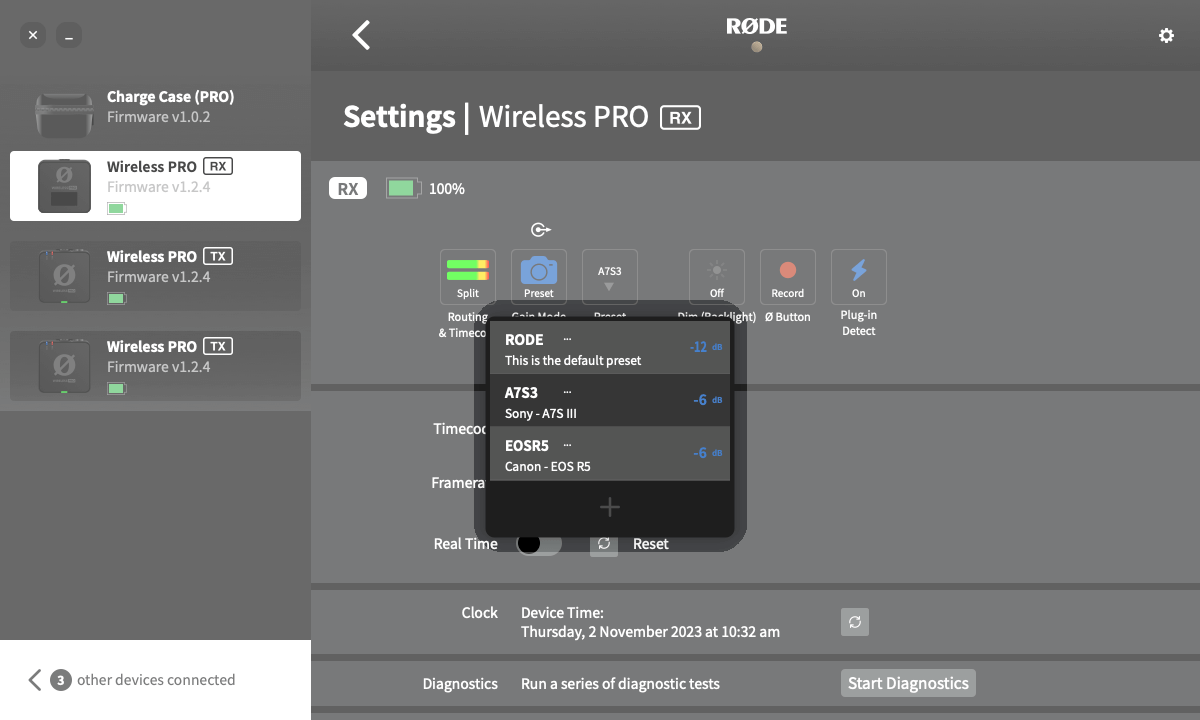Open the EOSR5 preset ellipsis menu
Viewport: 1200px width, 720px height.
(x=567, y=446)
